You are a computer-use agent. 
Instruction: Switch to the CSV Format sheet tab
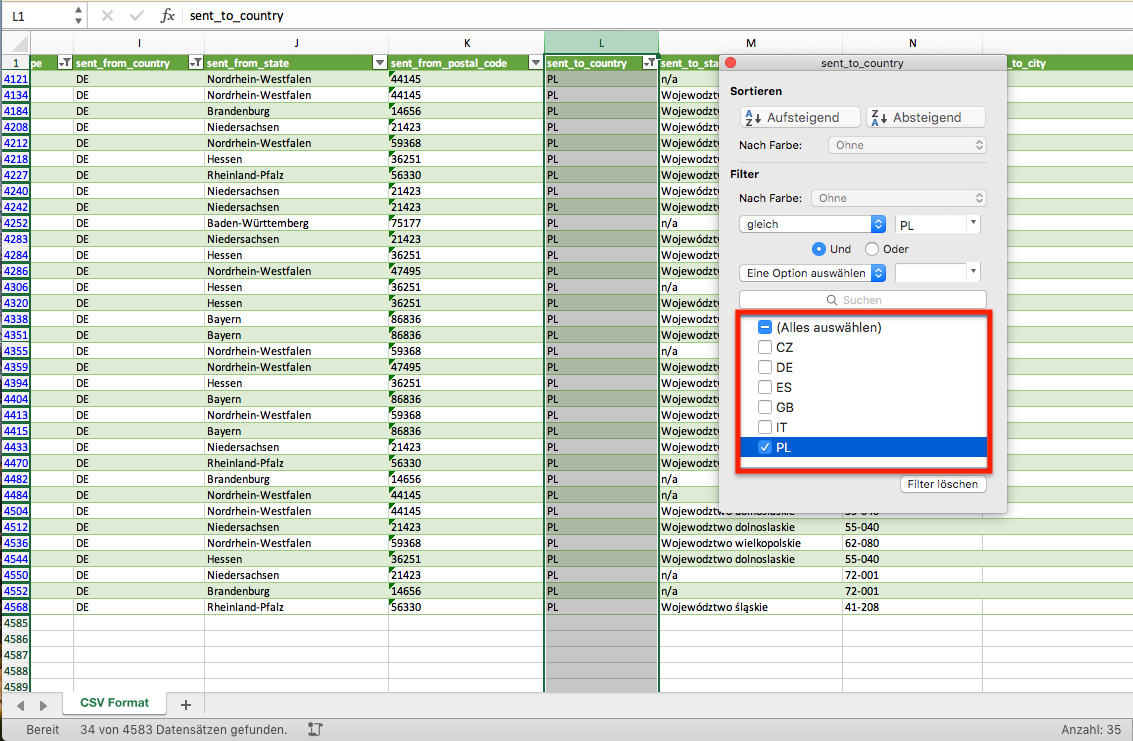(x=114, y=703)
